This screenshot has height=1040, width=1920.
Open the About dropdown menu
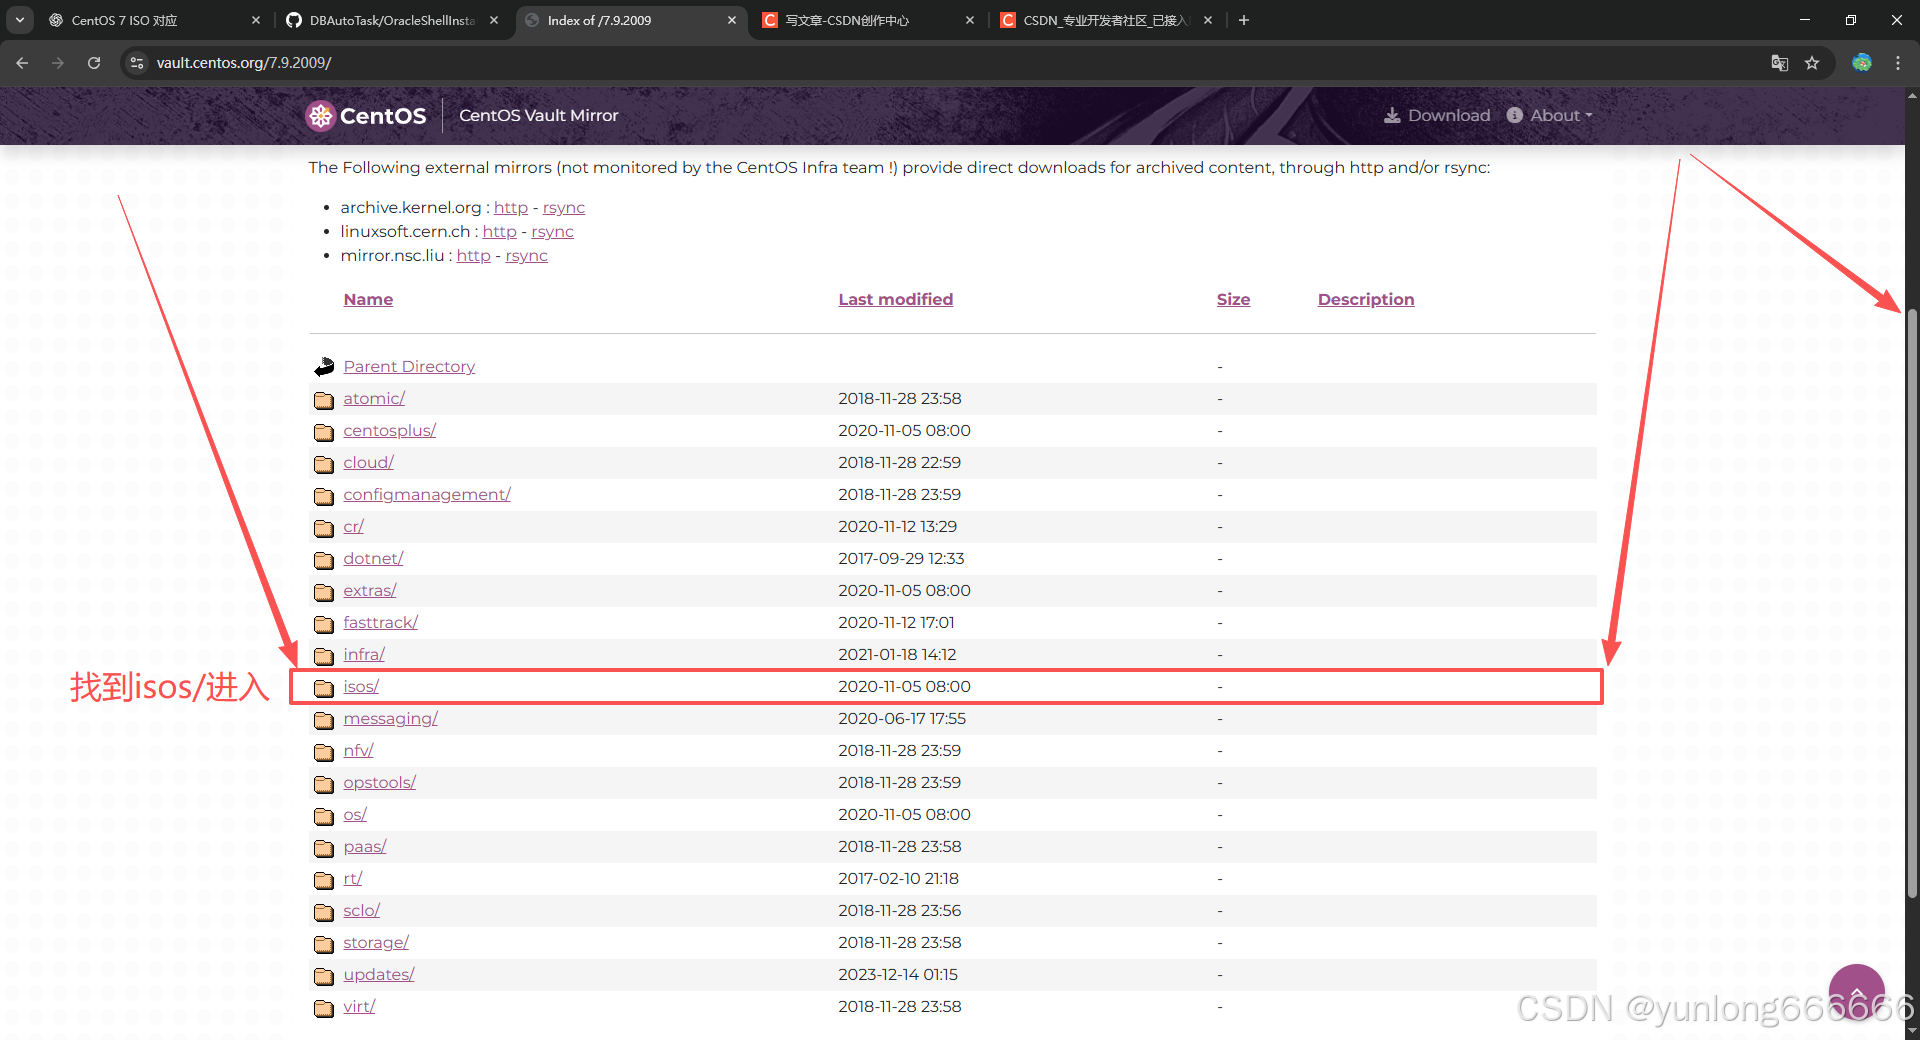(1549, 115)
